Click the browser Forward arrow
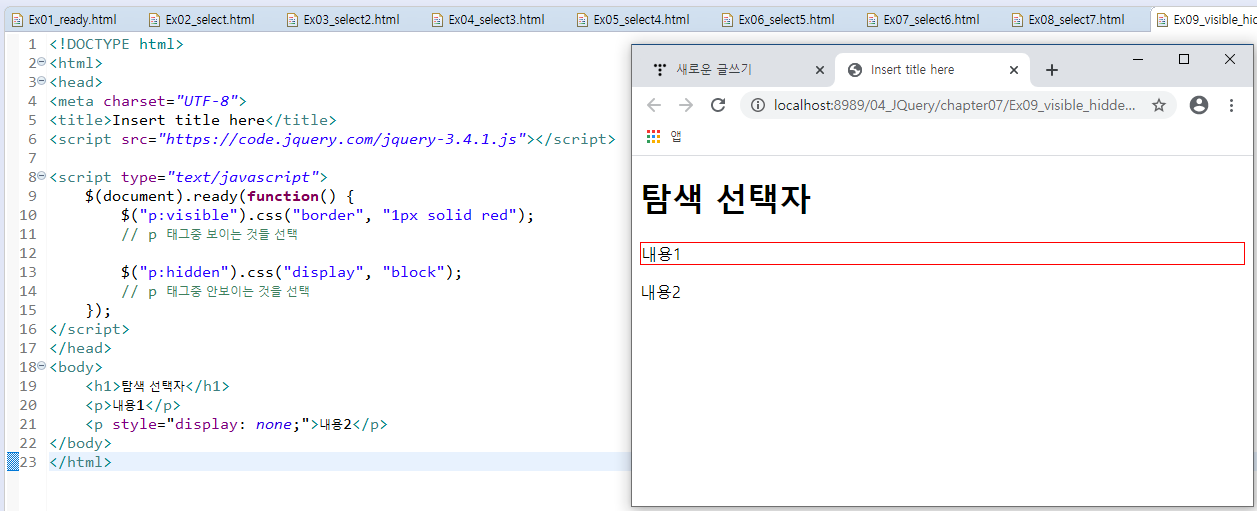Image resolution: width=1257 pixels, height=511 pixels. coord(686,105)
